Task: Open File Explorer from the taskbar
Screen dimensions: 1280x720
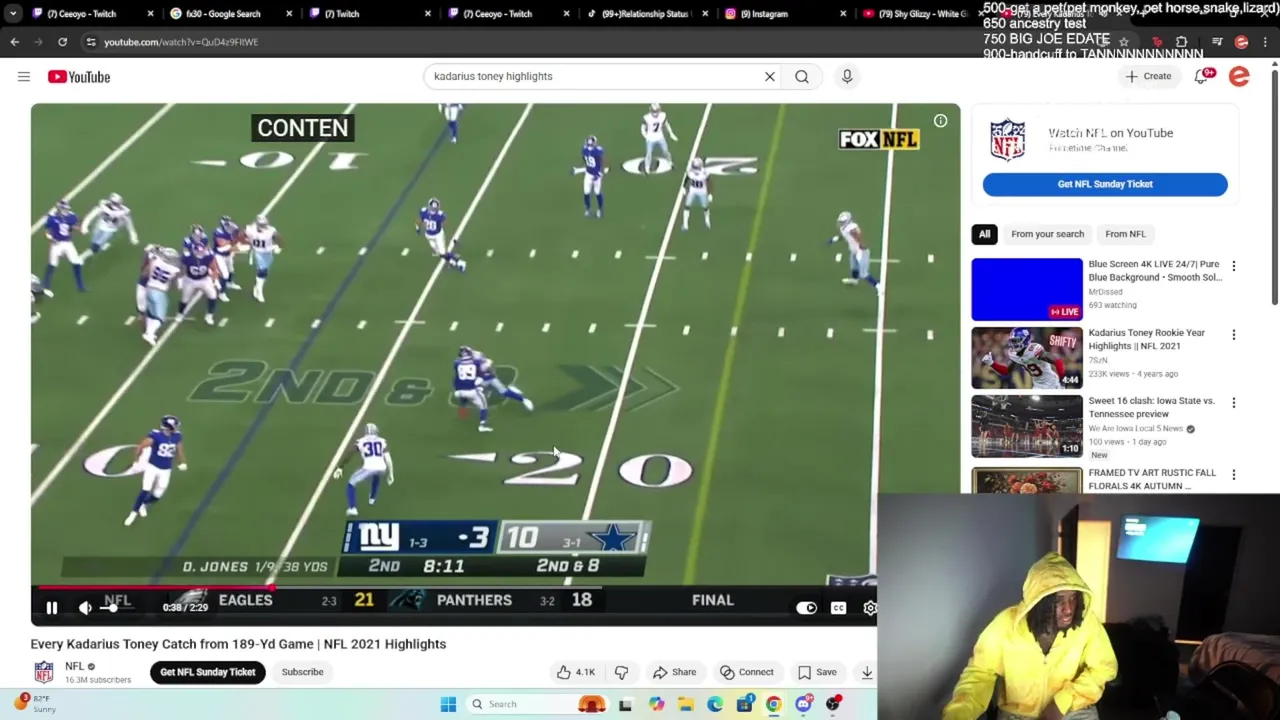Action: pyautogui.click(x=686, y=704)
